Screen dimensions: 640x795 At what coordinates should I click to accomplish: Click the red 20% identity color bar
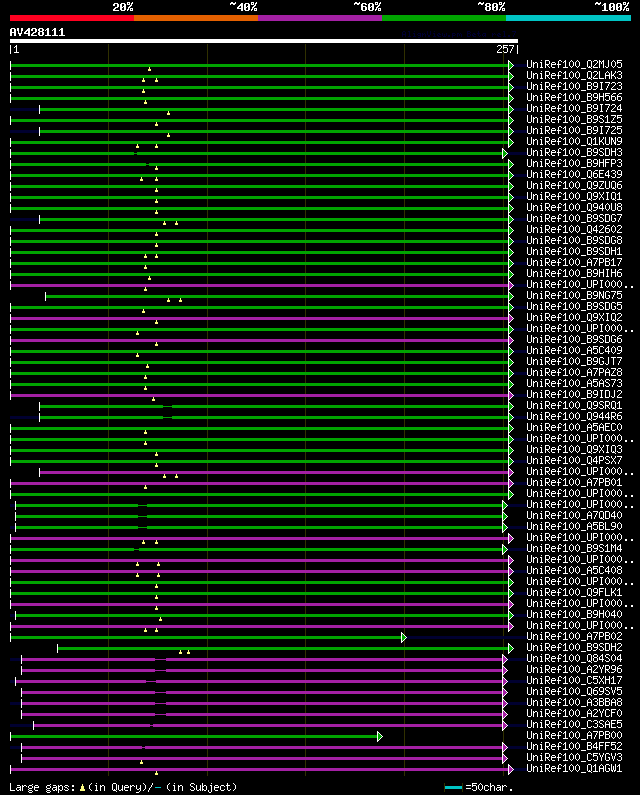click(72, 18)
